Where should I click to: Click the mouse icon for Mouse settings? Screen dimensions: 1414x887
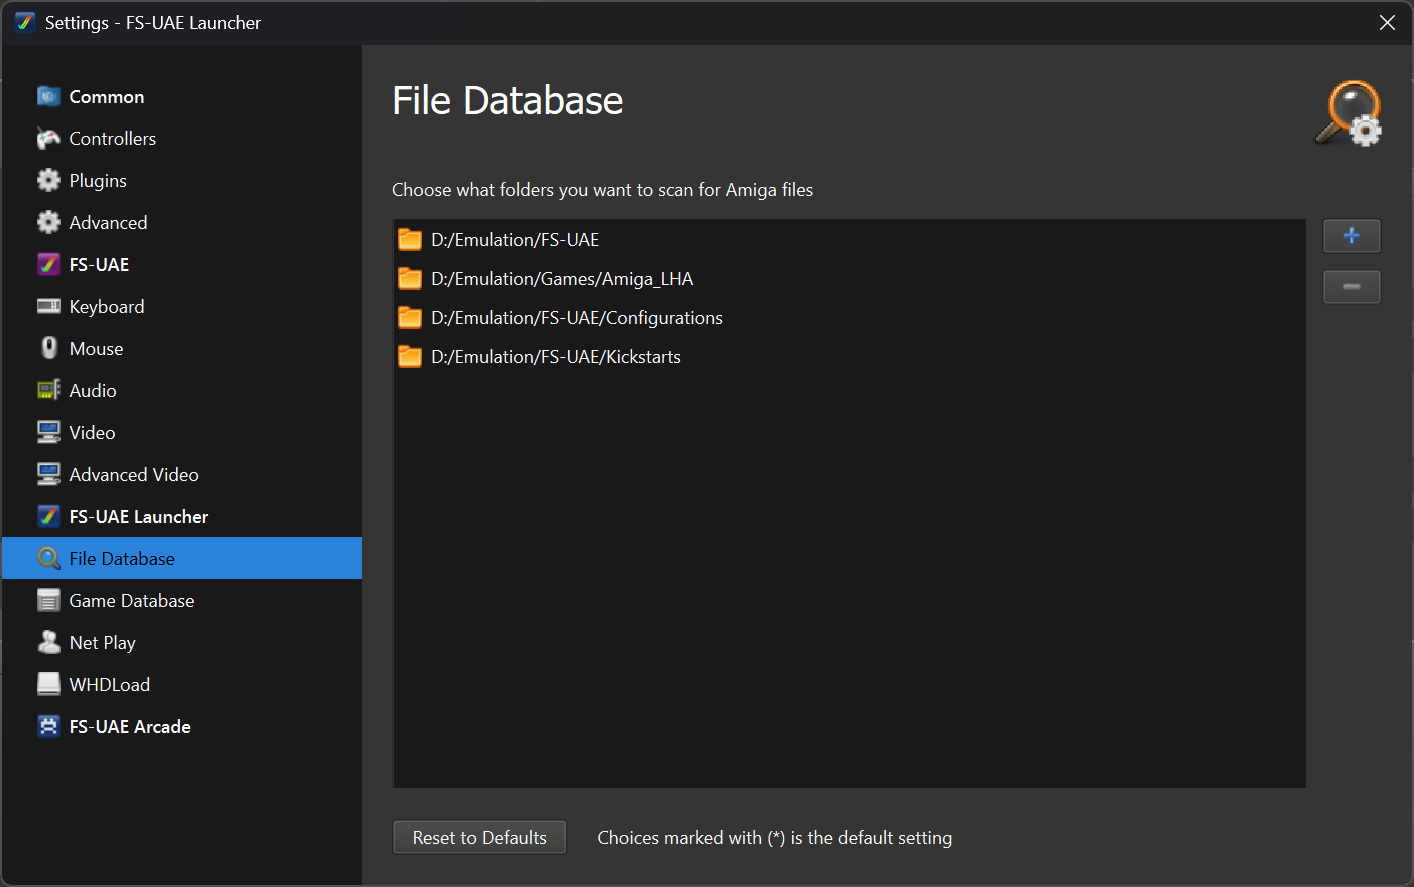tap(48, 348)
